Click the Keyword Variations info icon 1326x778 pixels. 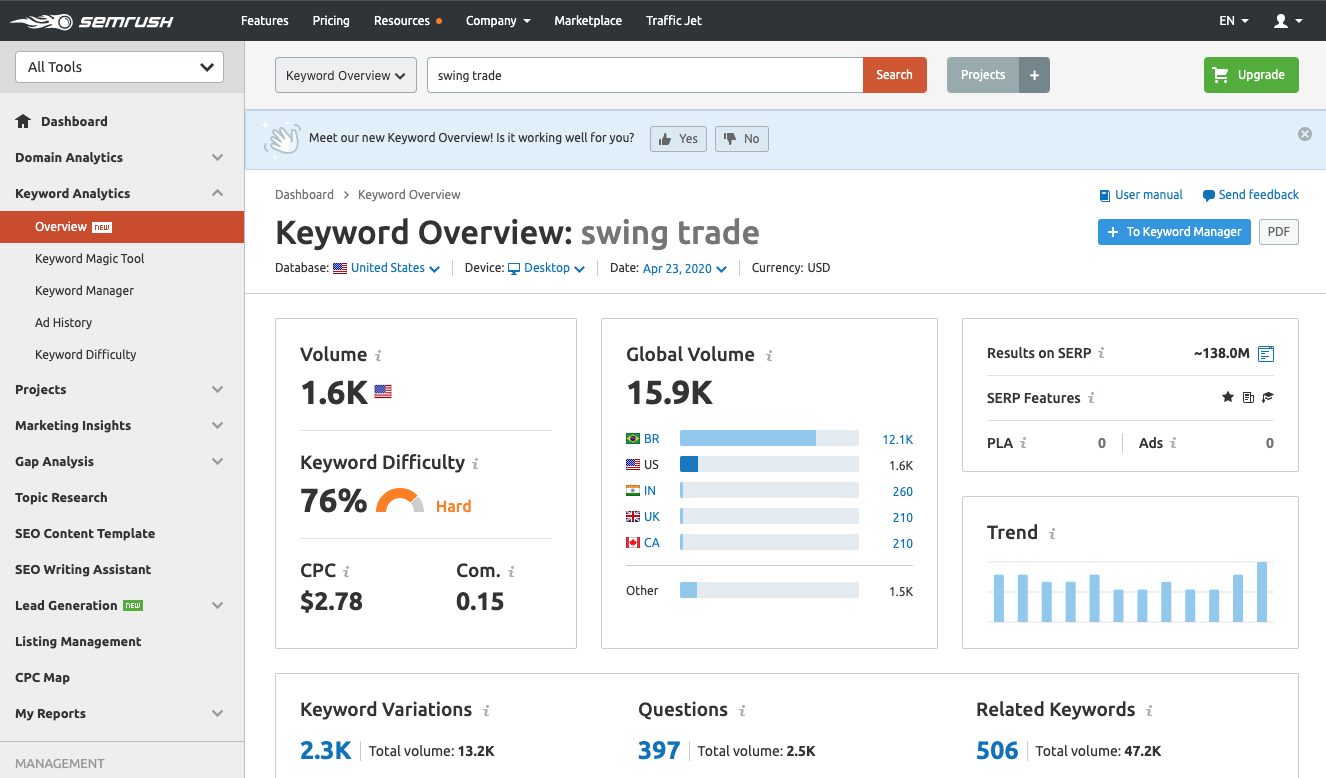486,711
